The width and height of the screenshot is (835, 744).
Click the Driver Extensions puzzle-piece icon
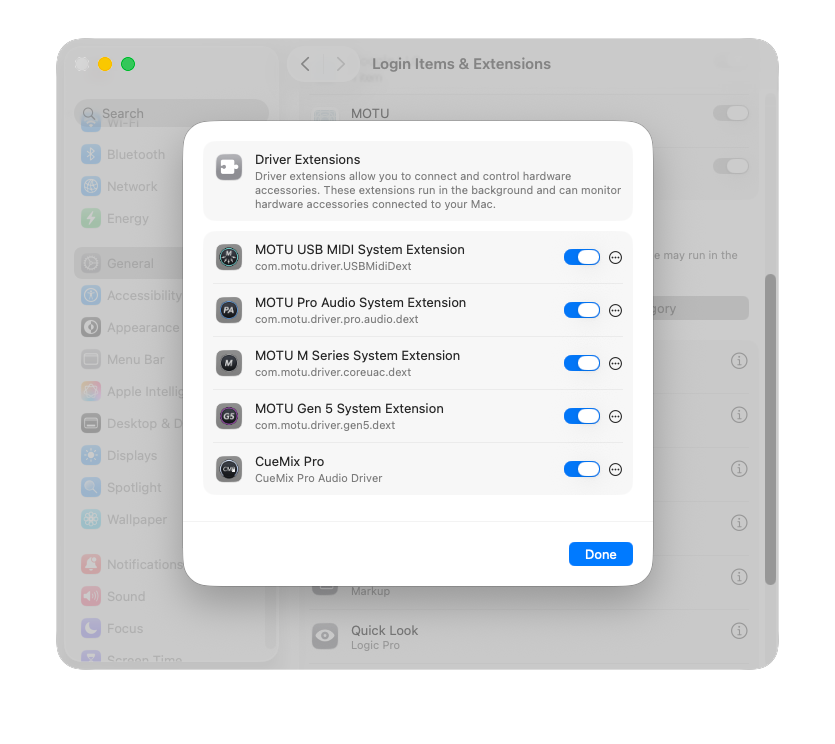[229, 167]
